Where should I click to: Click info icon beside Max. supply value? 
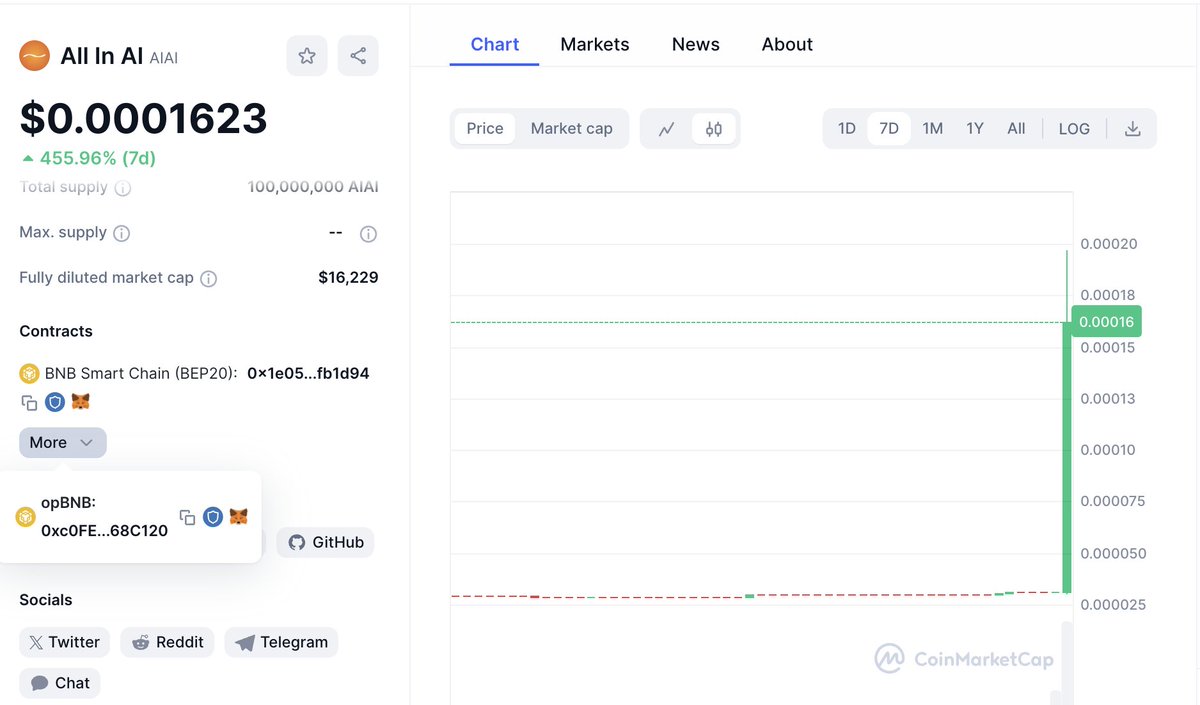[368, 234]
